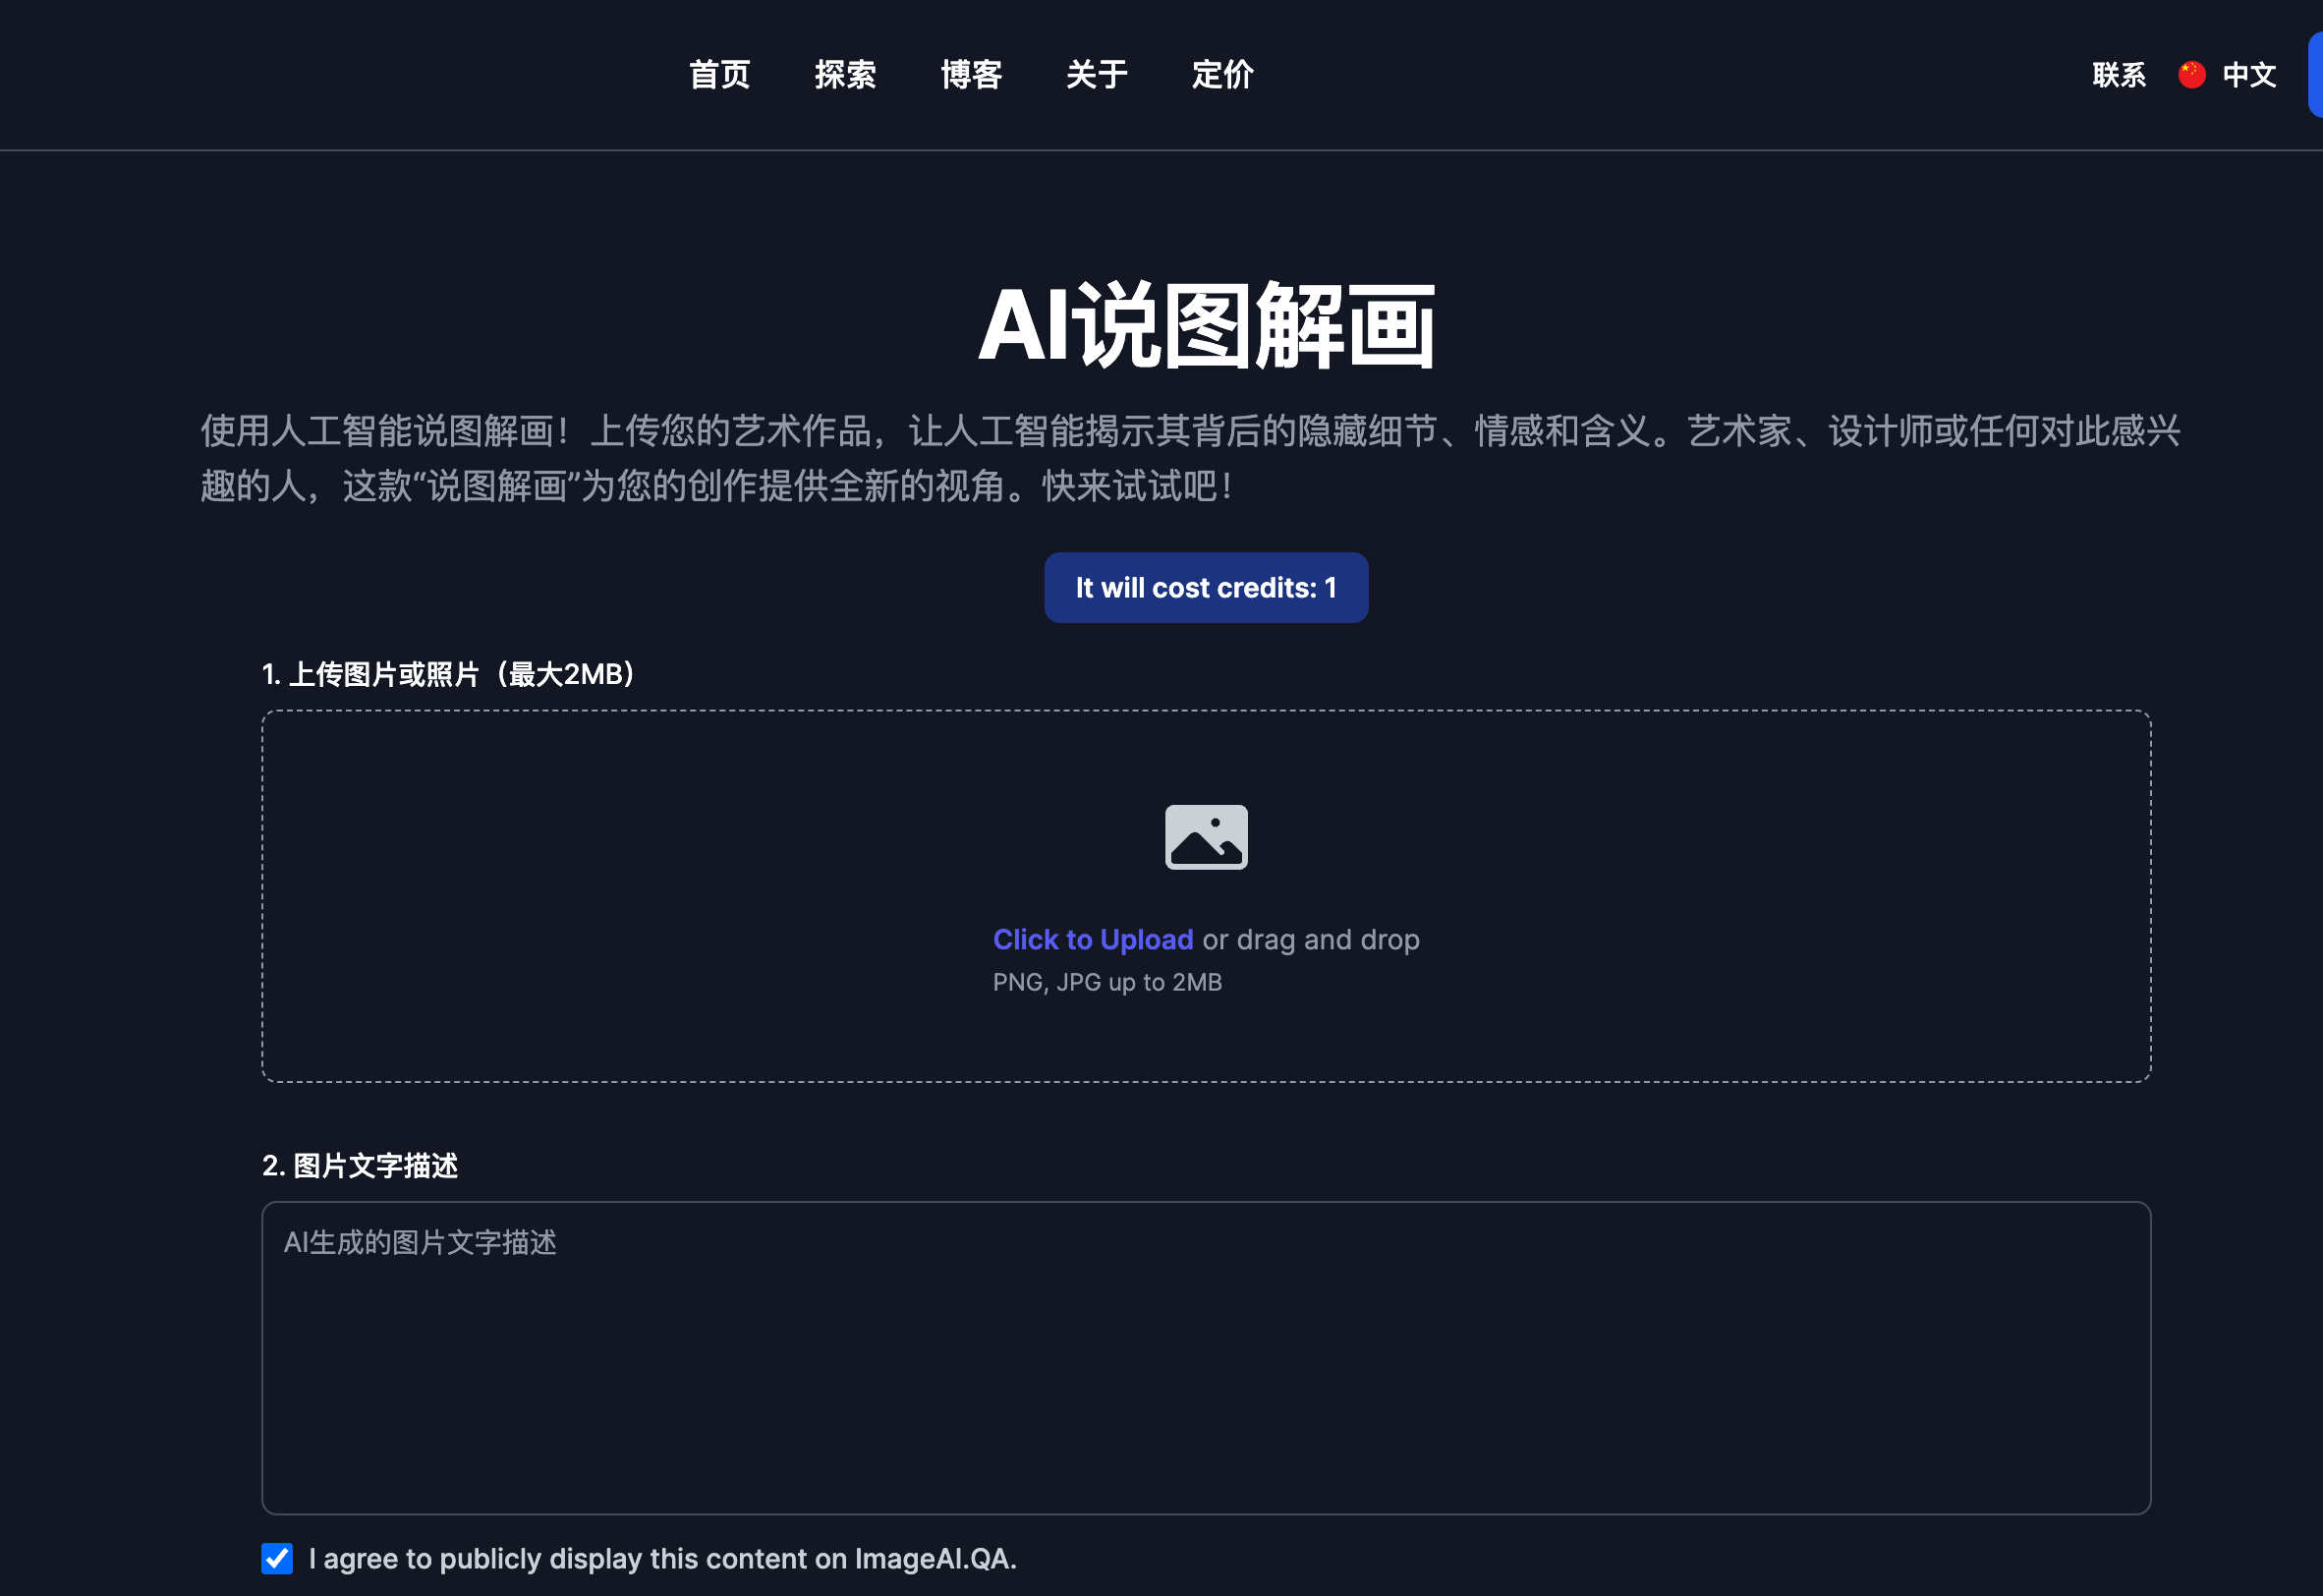Click the 'It will cost credits: 1' badge
The image size is (2323, 1596).
point(1206,588)
